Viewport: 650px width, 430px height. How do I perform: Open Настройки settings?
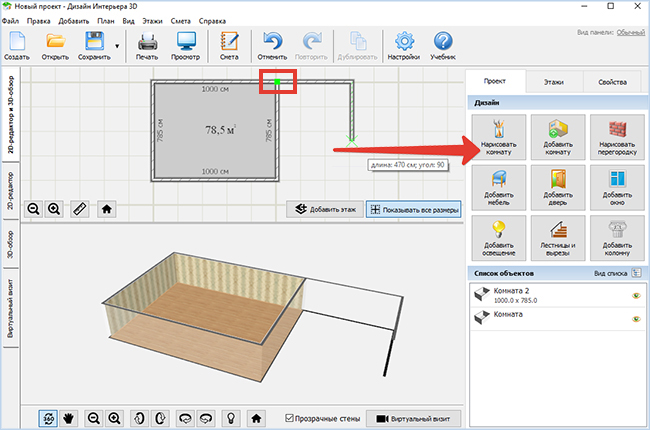coord(404,46)
